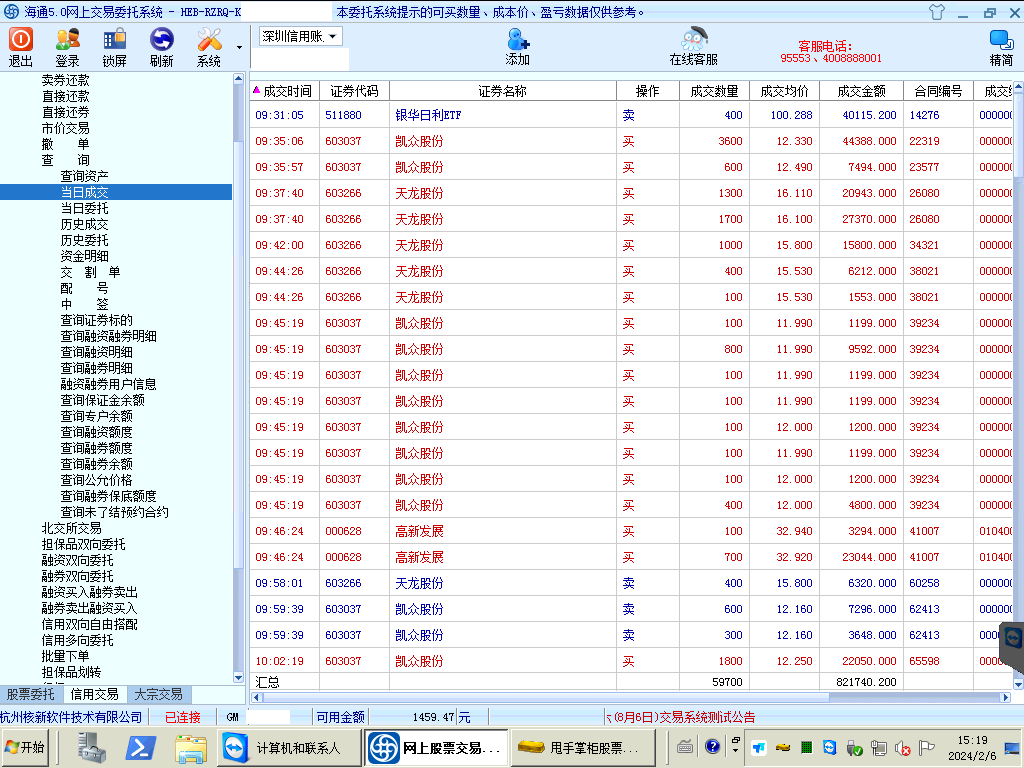1024x768 pixels.
Task: Open the 深圳信用账 account dropdown
Action: tap(301, 36)
